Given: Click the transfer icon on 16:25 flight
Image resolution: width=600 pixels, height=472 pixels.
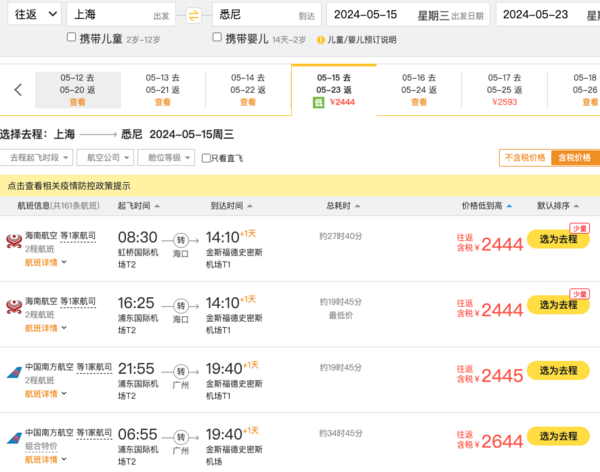Looking at the screenshot, I should [181, 306].
